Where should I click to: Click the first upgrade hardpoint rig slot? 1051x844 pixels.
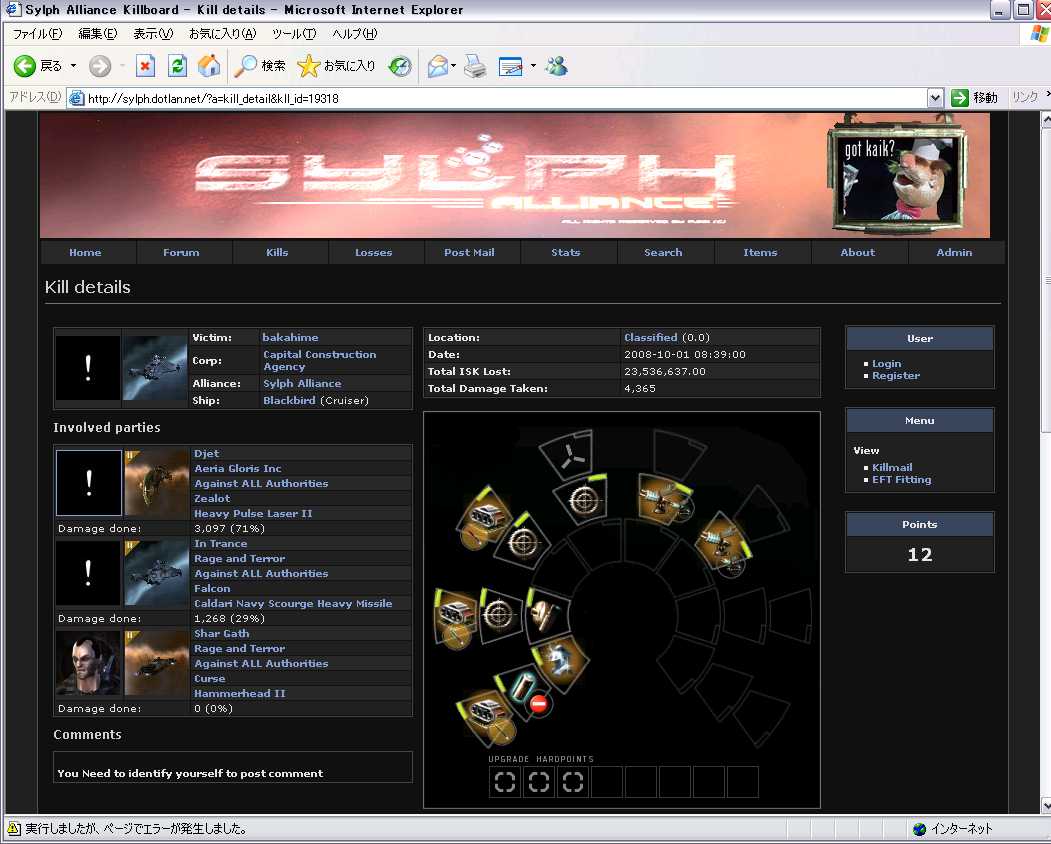[x=505, y=782]
